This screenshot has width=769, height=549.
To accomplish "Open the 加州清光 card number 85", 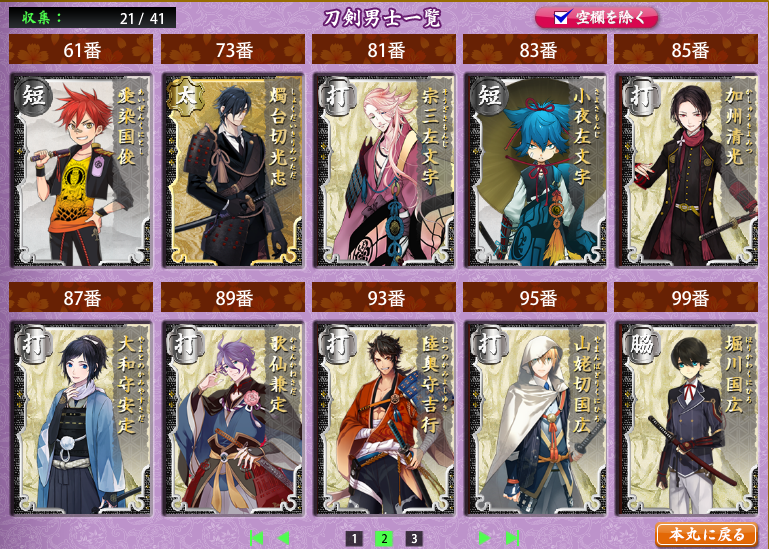I will pyautogui.click(x=686, y=170).
